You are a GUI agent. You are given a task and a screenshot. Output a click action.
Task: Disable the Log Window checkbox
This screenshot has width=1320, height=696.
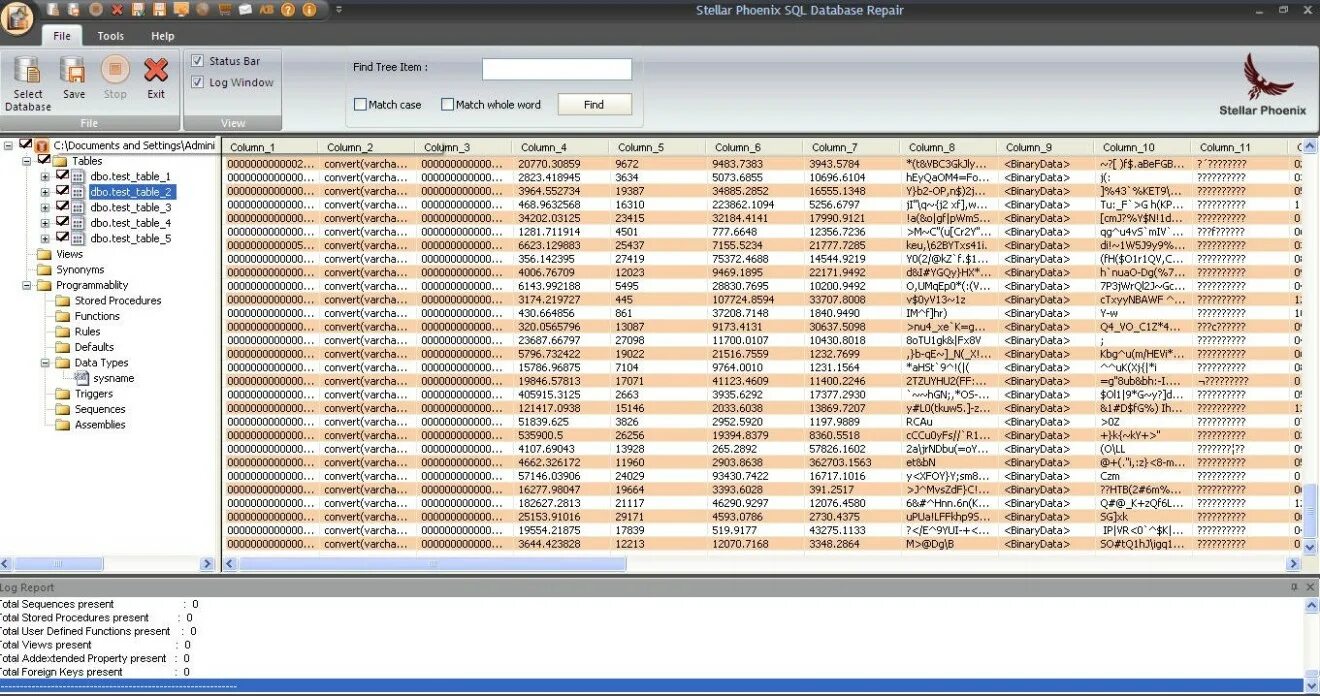pos(196,82)
